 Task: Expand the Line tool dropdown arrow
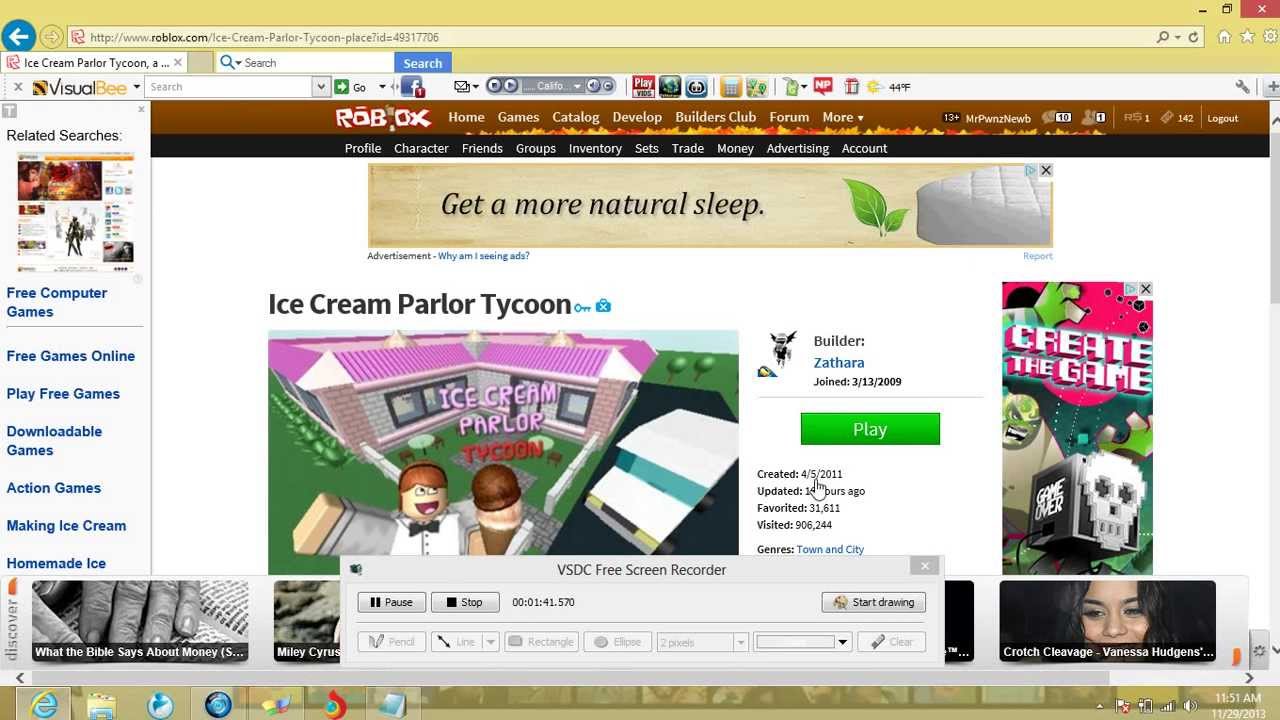pyautogui.click(x=490, y=642)
